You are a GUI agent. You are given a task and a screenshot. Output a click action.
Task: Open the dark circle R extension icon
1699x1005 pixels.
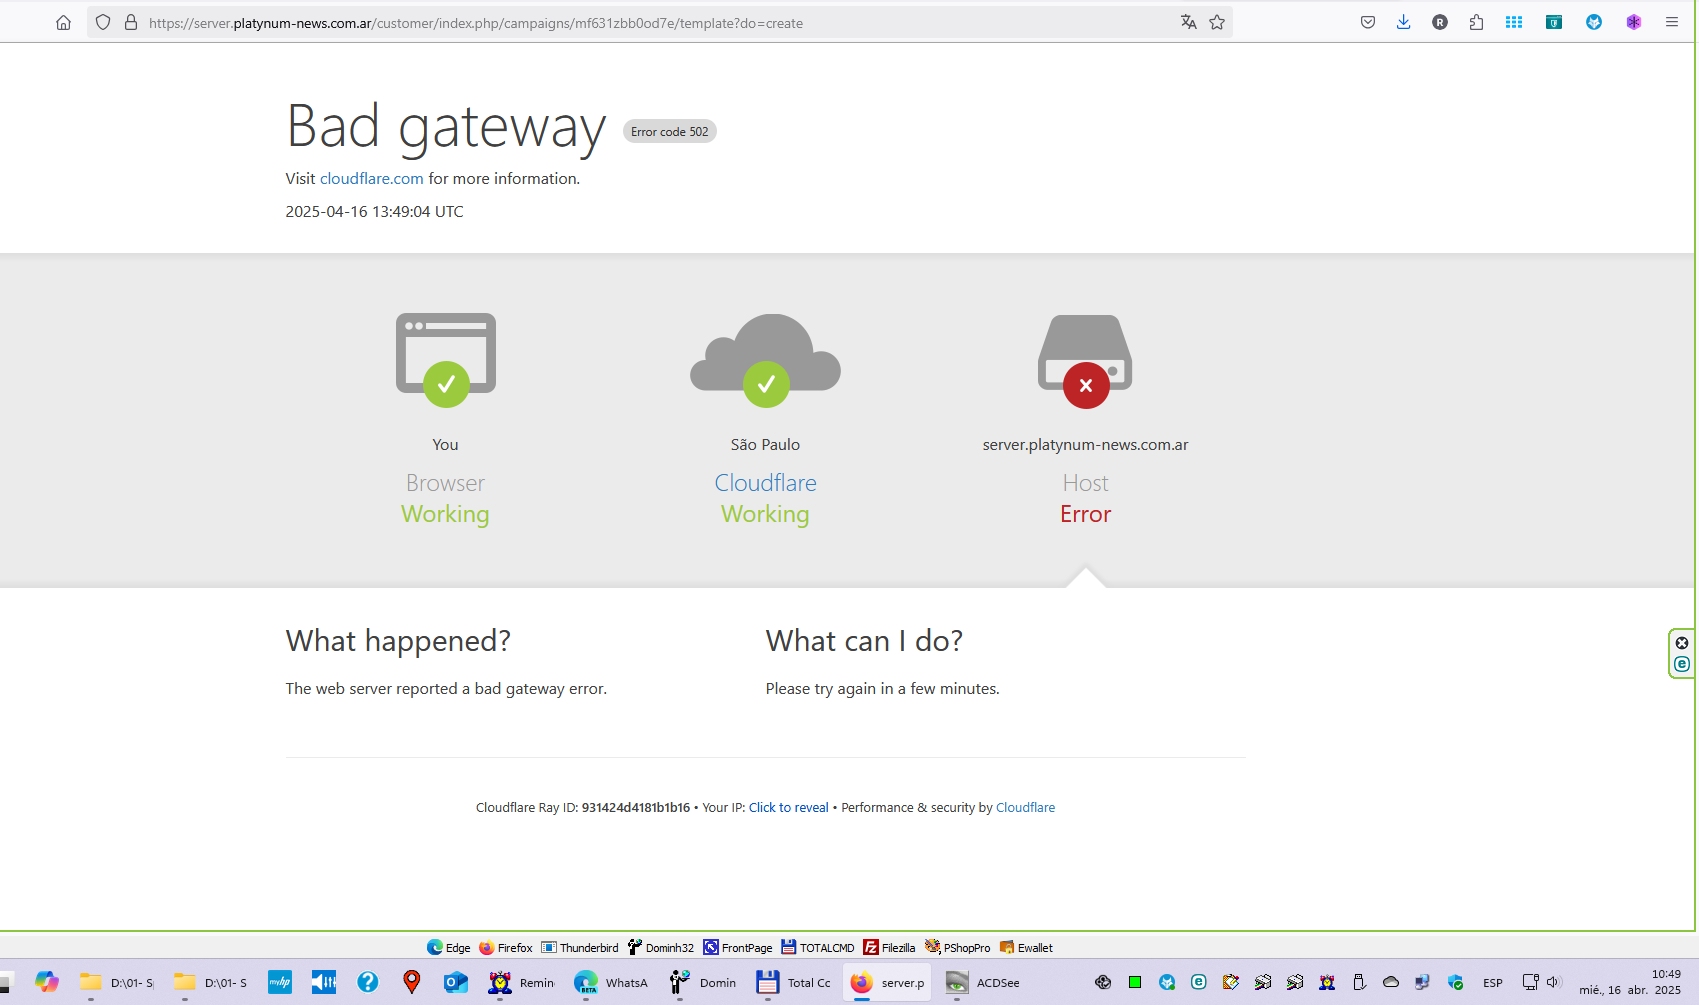click(x=1440, y=22)
